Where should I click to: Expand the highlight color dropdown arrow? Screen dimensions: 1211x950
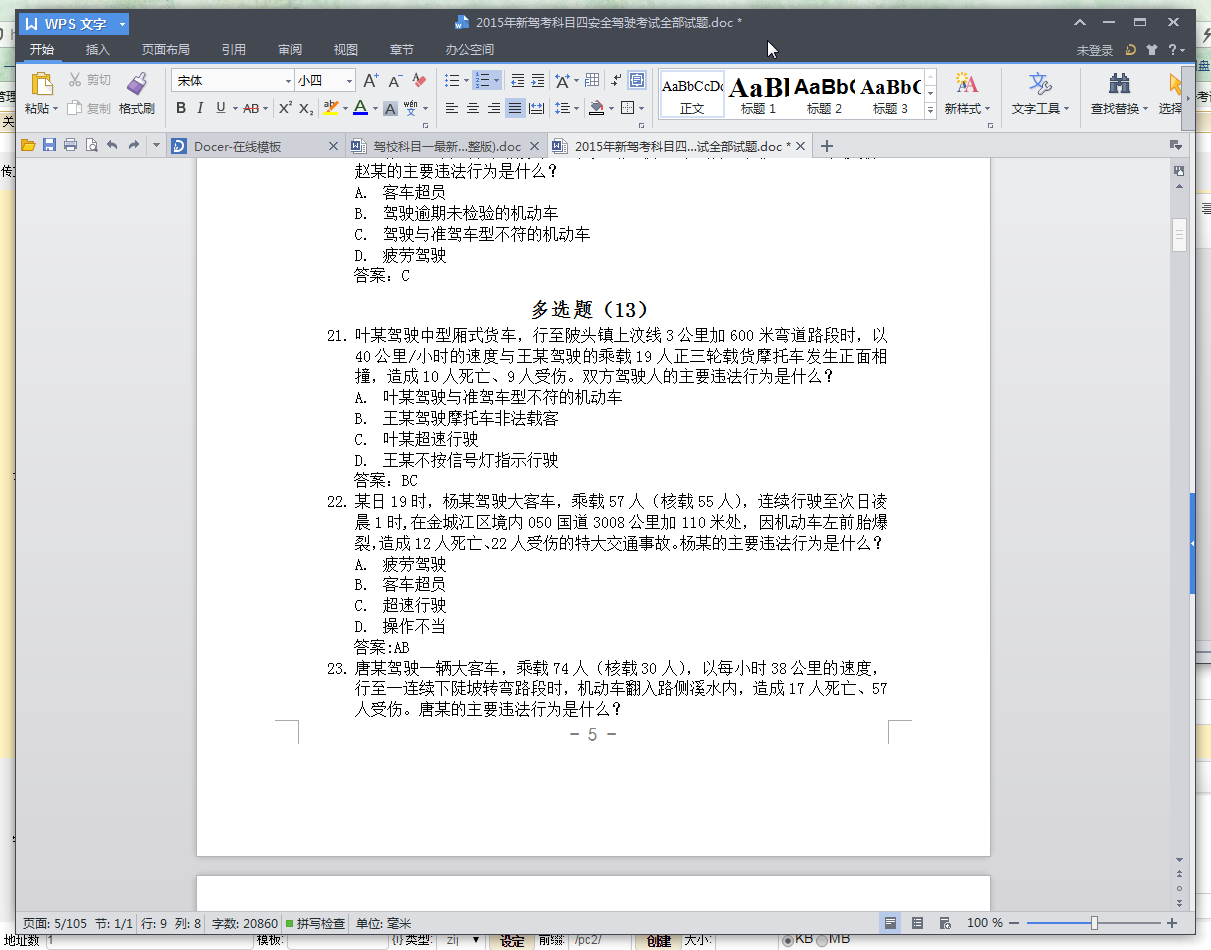tap(345, 109)
